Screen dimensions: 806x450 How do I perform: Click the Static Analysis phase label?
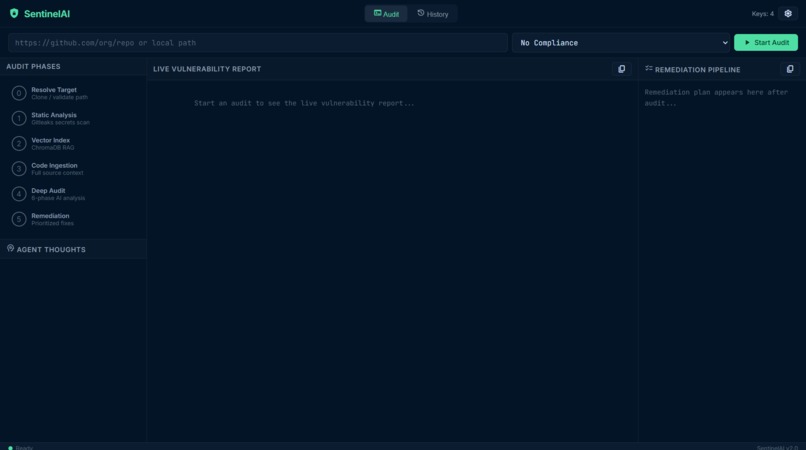pyautogui.click(x=54, y=115)
